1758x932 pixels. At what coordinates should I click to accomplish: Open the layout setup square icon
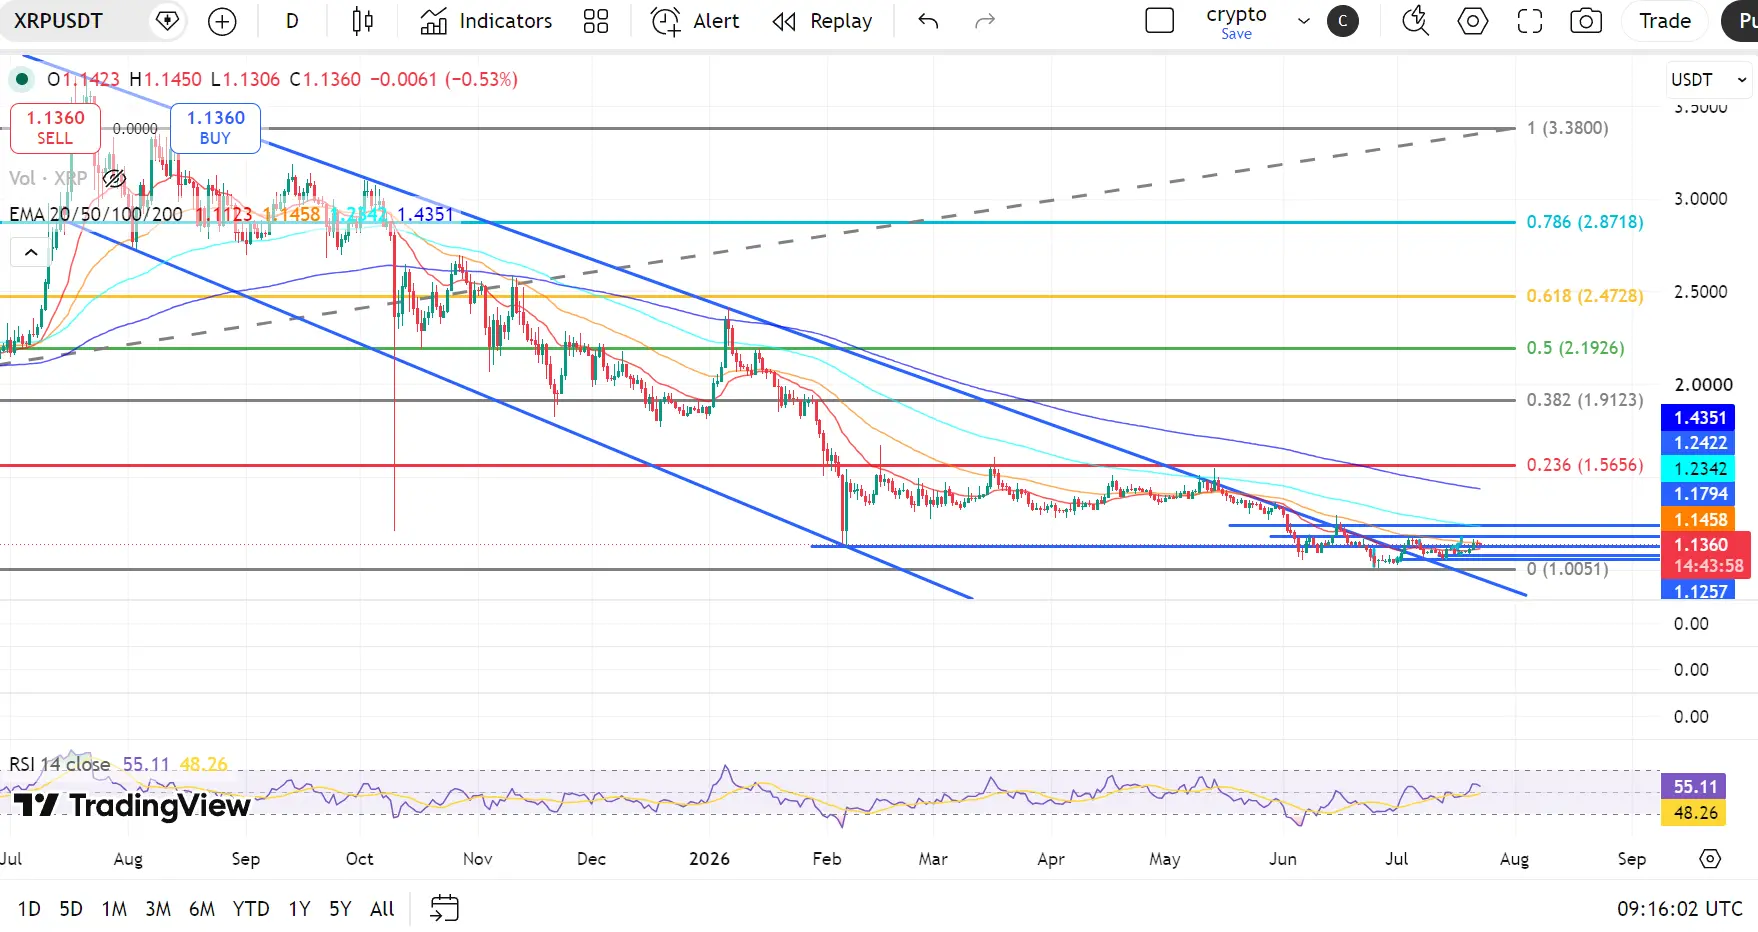1159,21
